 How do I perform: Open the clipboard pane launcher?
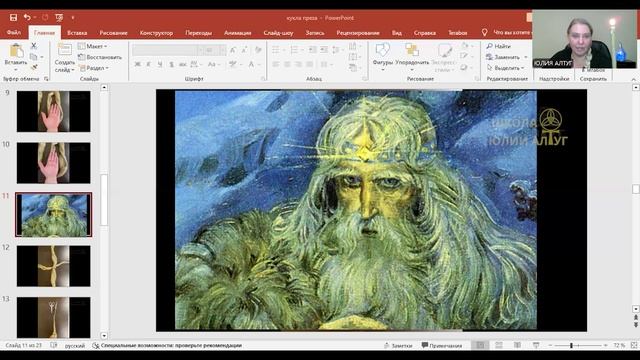(x=46, y=79)
